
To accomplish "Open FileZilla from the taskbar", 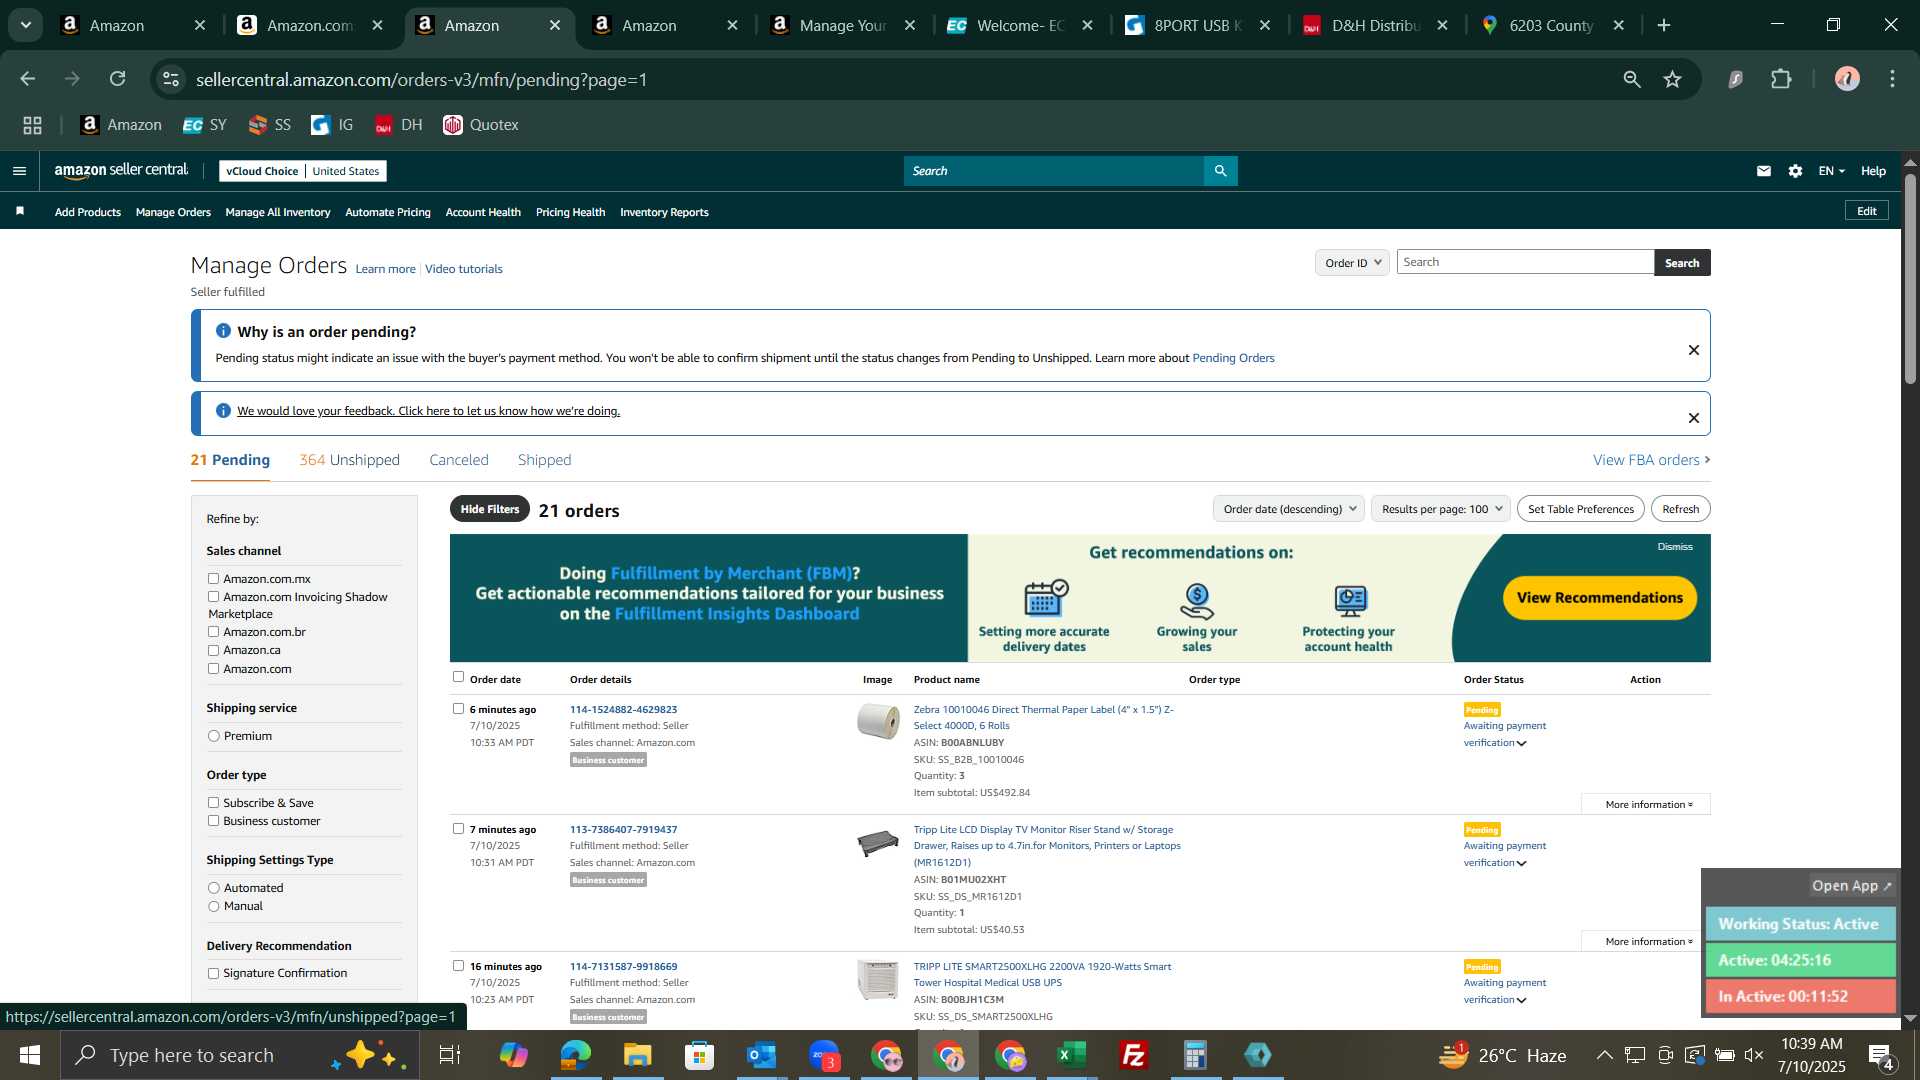I will click(1134, 1055).
